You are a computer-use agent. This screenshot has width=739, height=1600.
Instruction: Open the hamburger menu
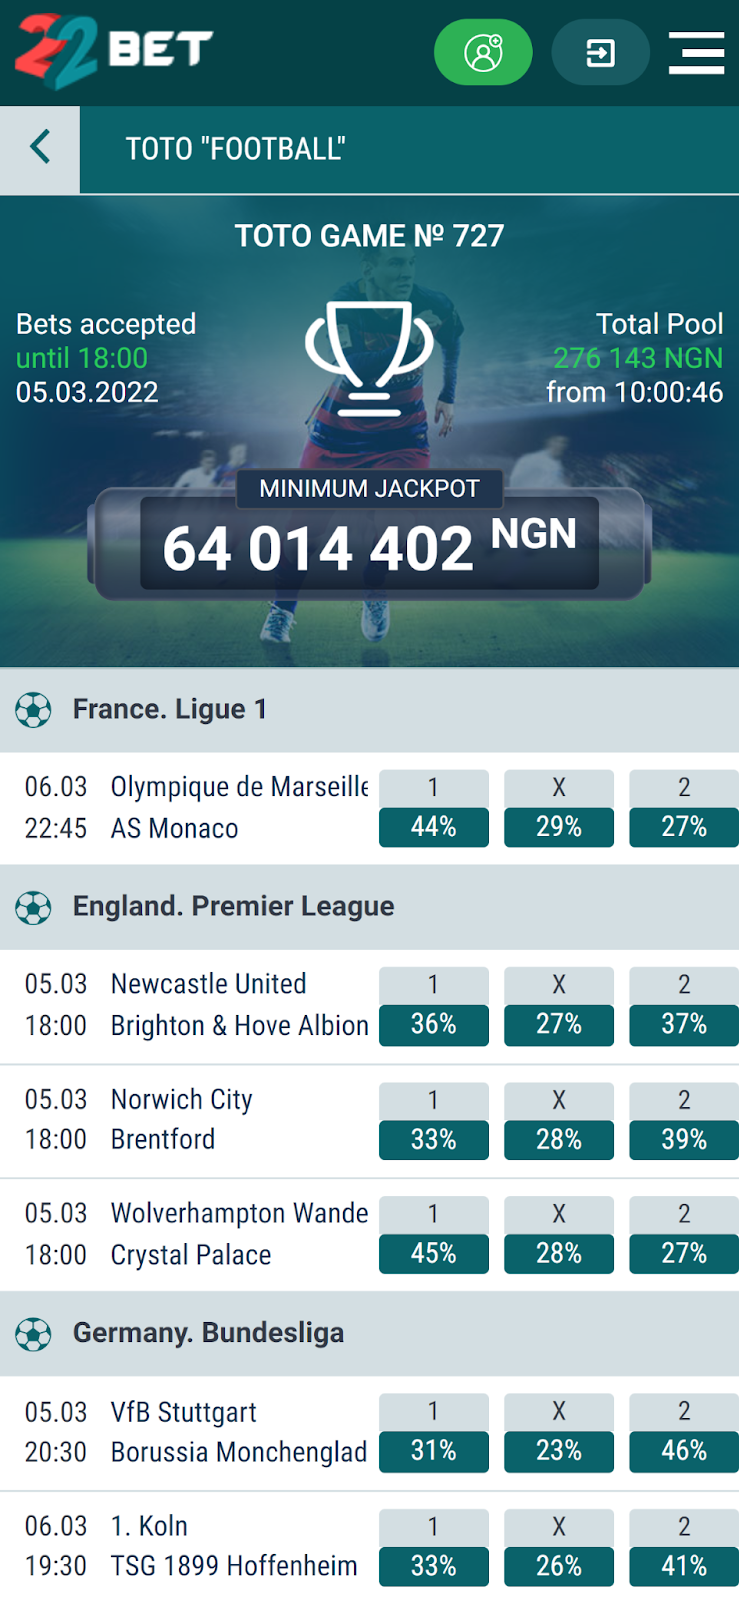click(x=697, y=52)
